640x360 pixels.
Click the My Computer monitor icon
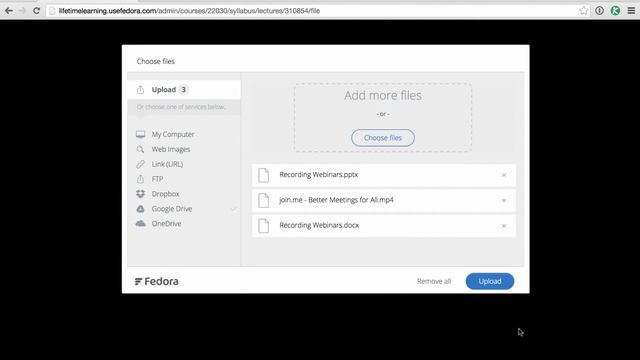pos(140,134)
